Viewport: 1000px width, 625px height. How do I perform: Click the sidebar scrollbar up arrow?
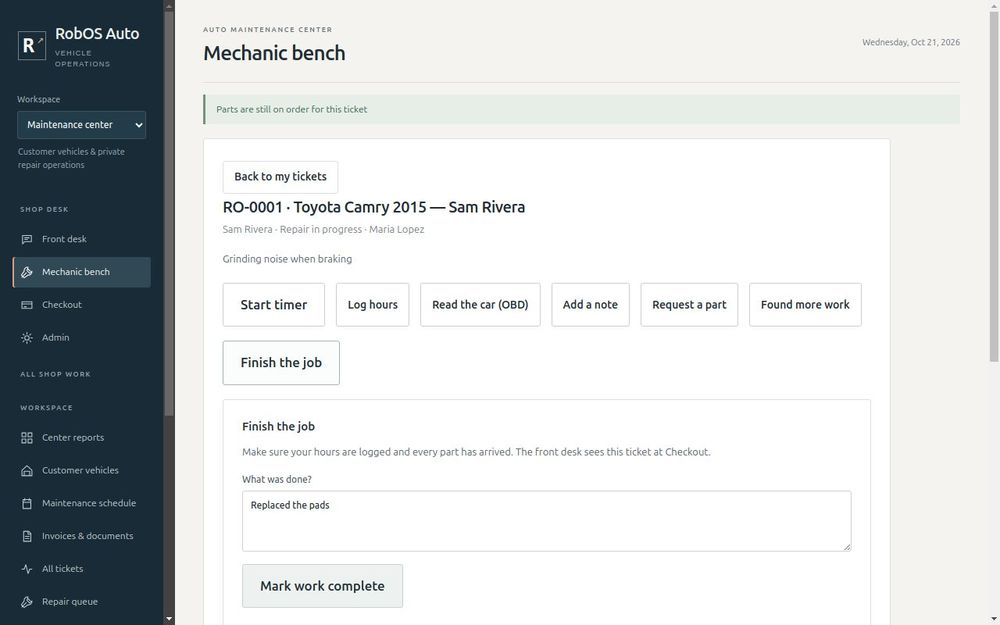pyautogui.click(x=169, y=6)
